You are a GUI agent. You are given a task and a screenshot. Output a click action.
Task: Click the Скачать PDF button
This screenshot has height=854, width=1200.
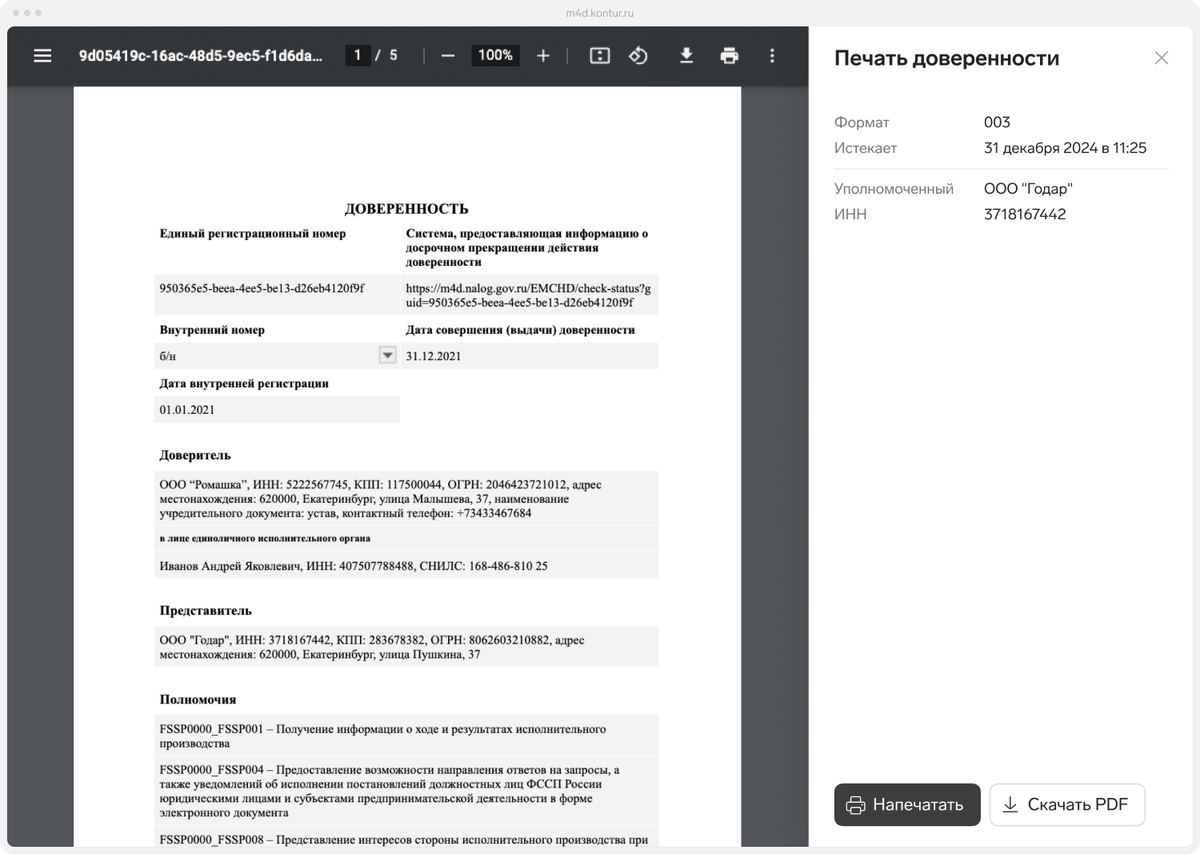[1067, 804]
